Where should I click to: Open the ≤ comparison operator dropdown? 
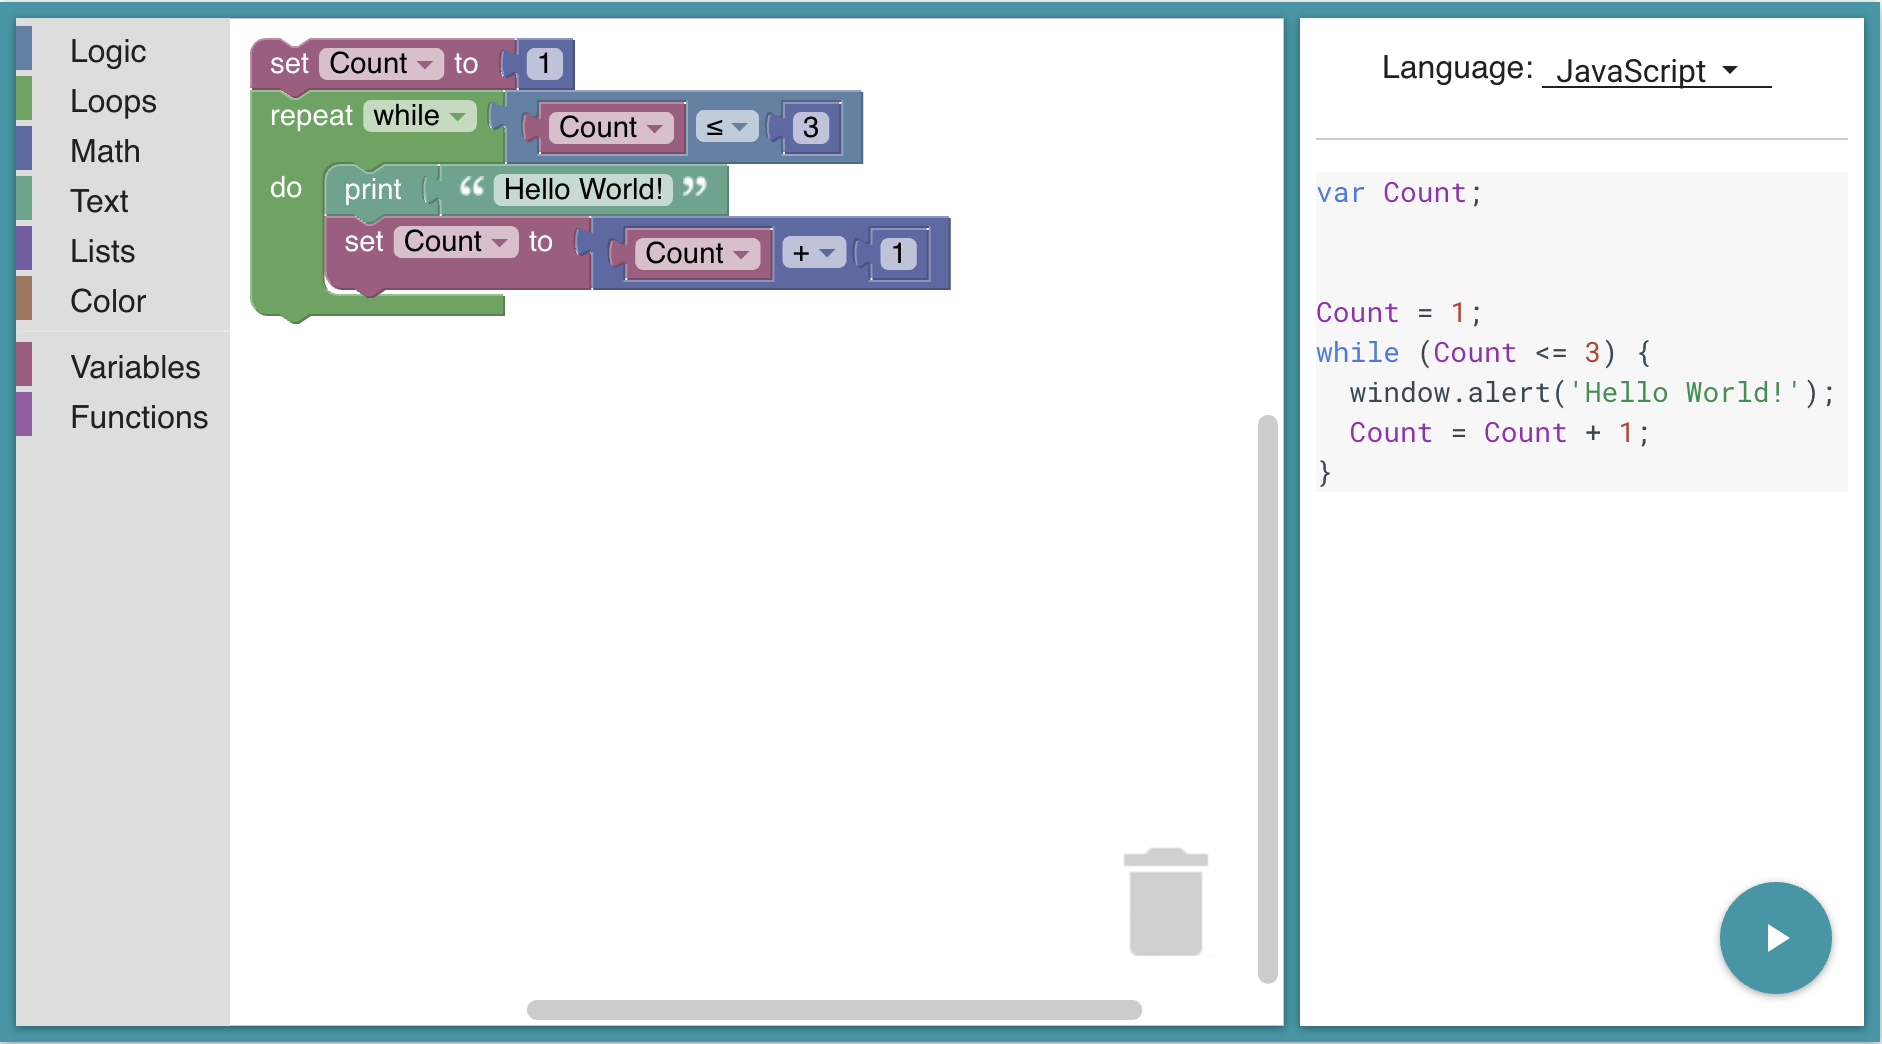tap(727, 127)
